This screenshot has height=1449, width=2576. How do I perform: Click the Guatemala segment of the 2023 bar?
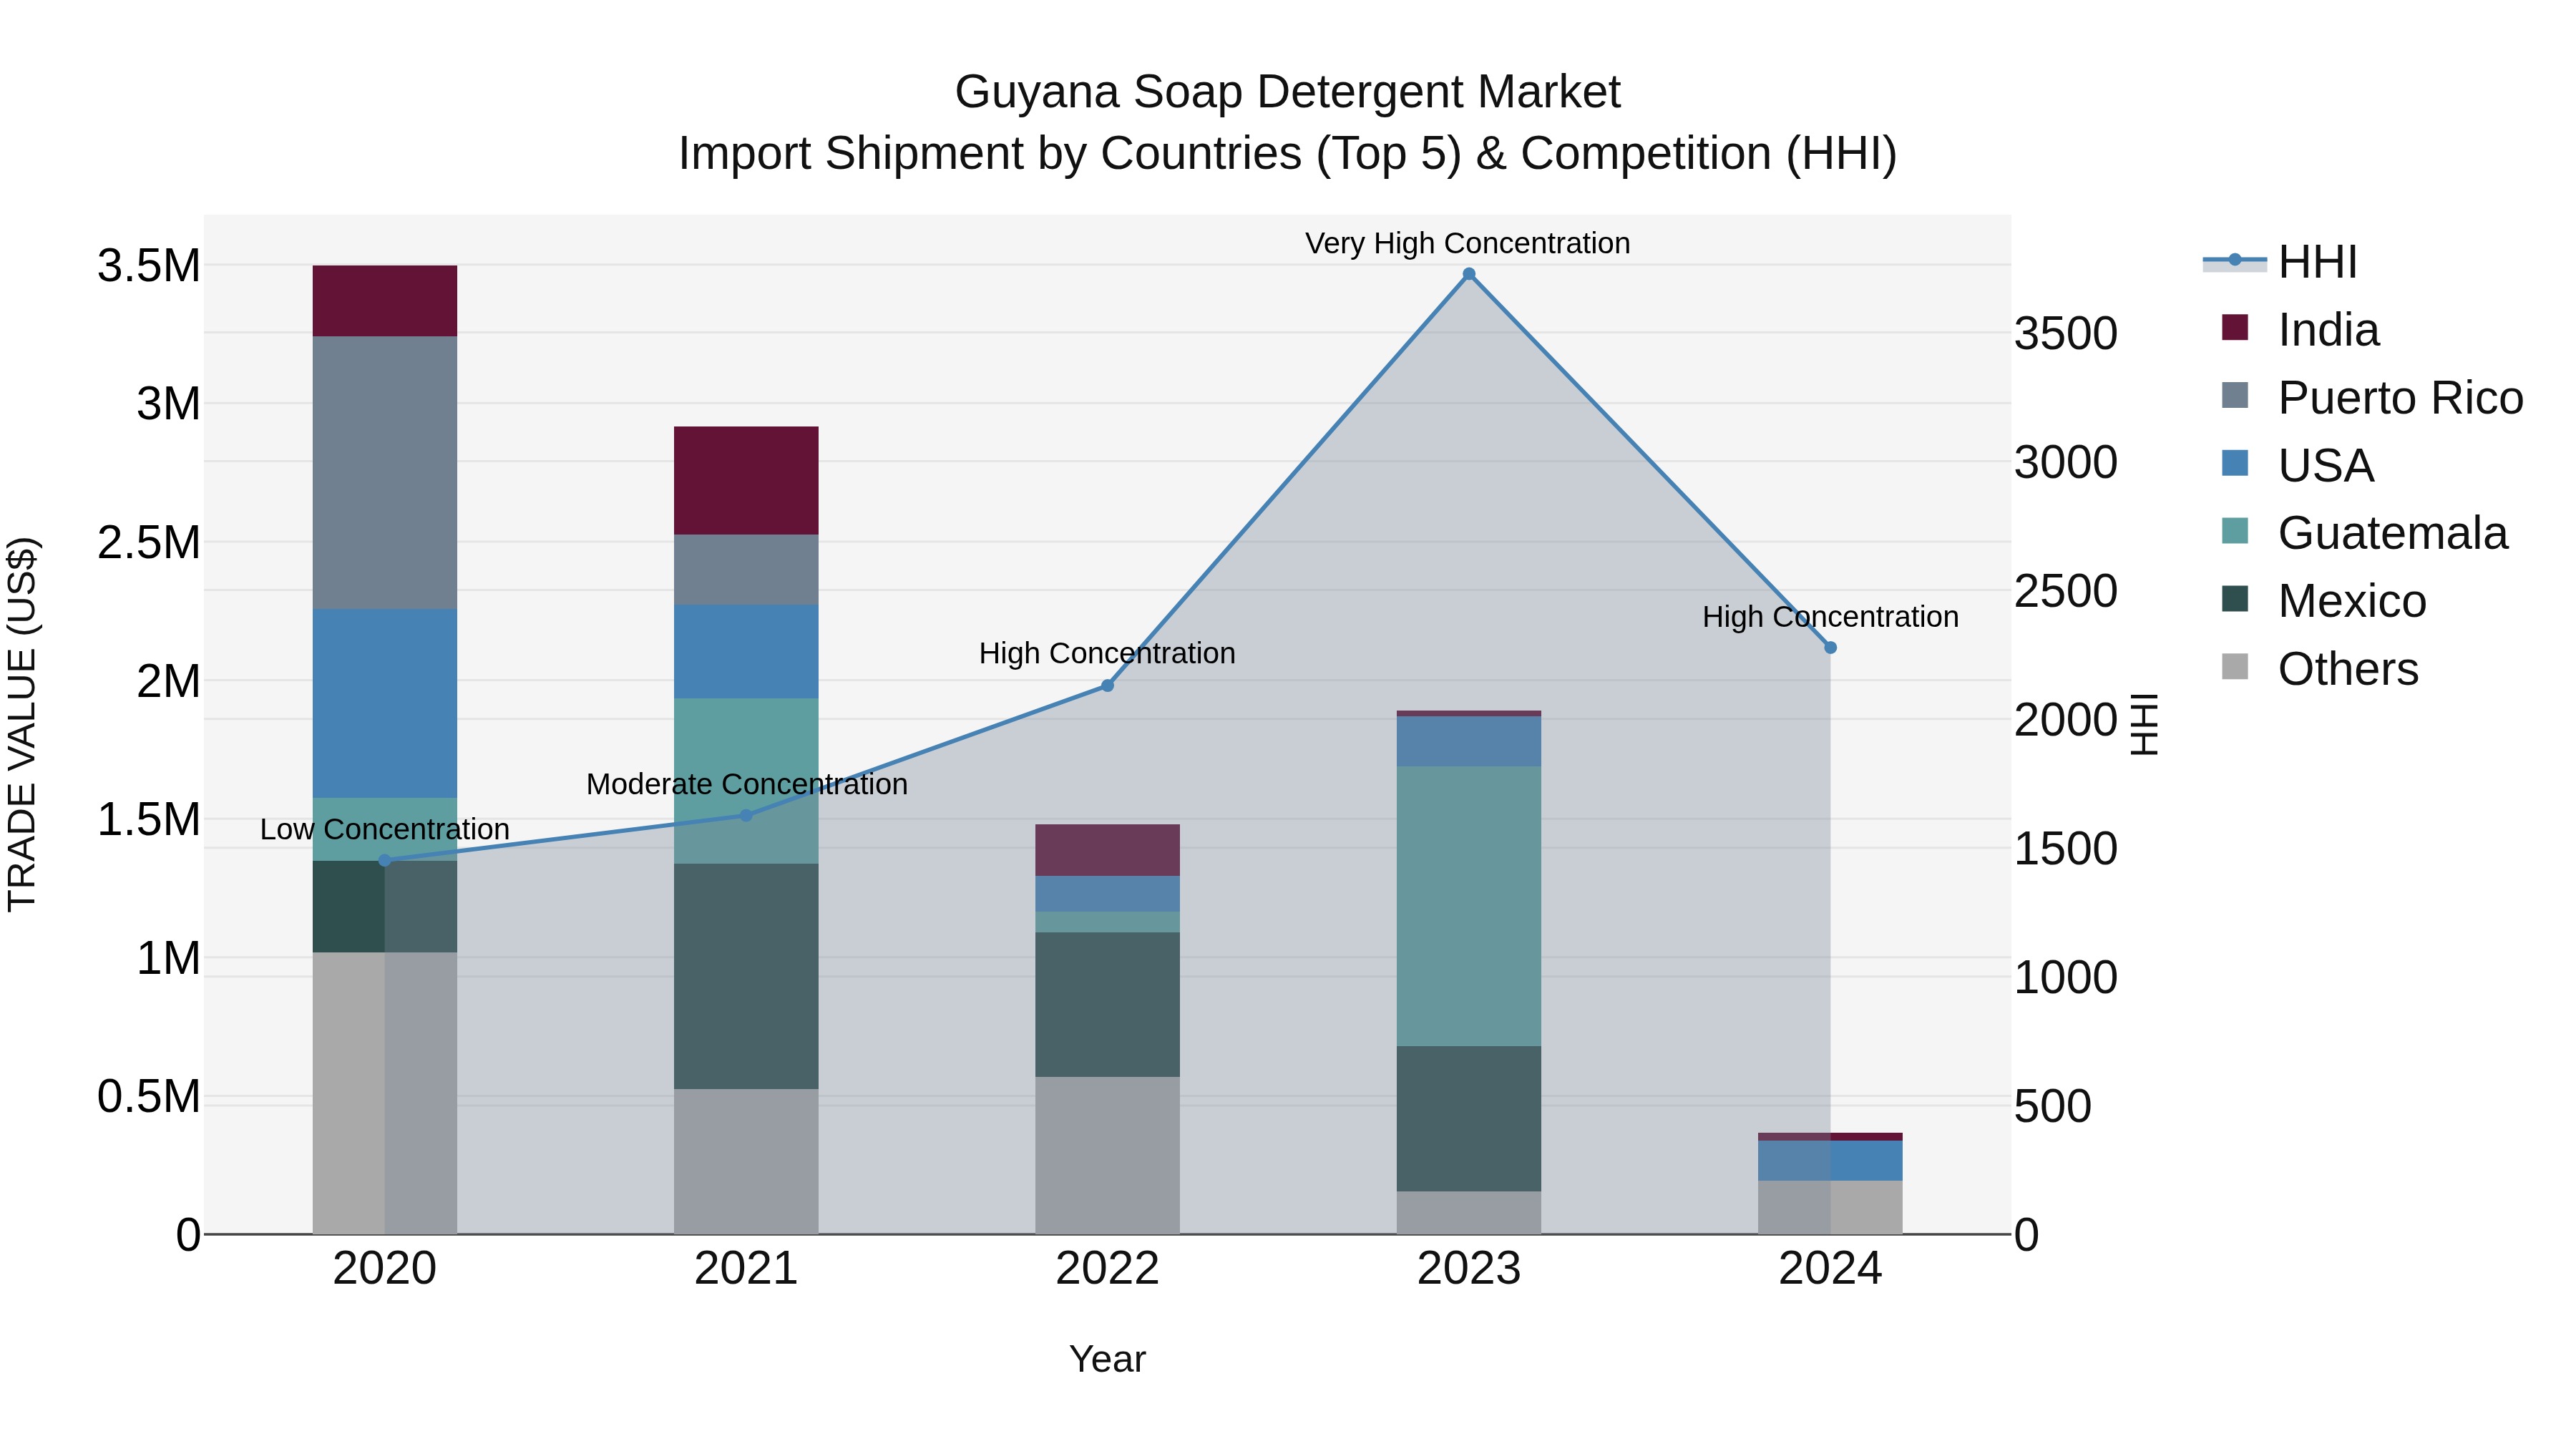point(1469,907)
